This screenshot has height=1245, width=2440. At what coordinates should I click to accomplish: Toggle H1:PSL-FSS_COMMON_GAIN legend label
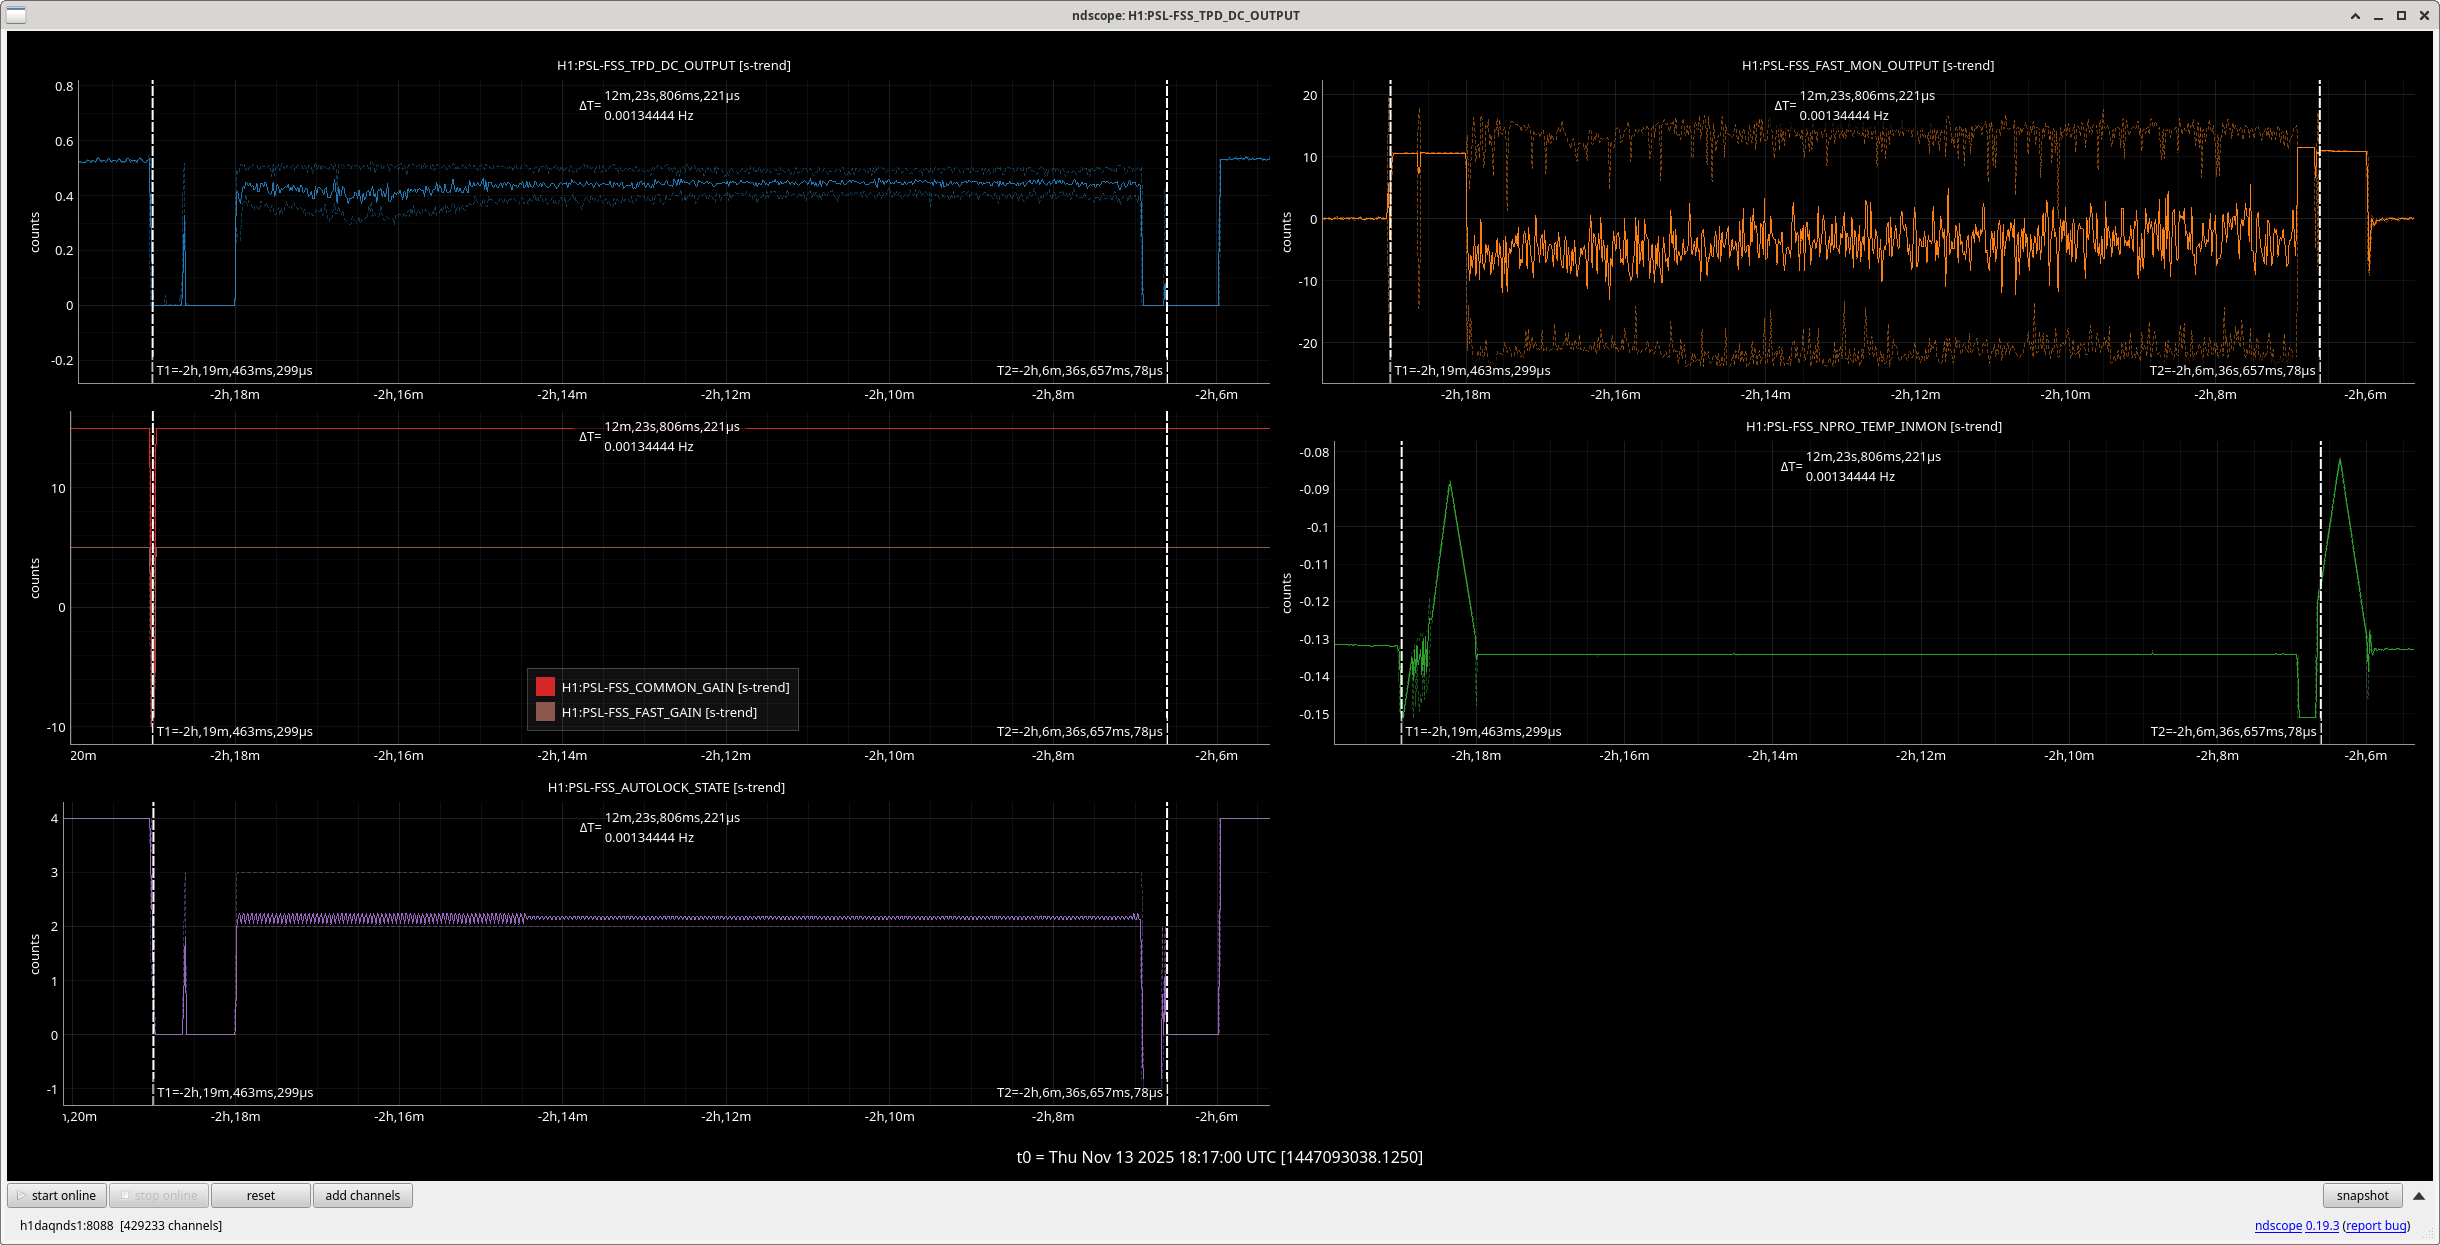point(675,687)
